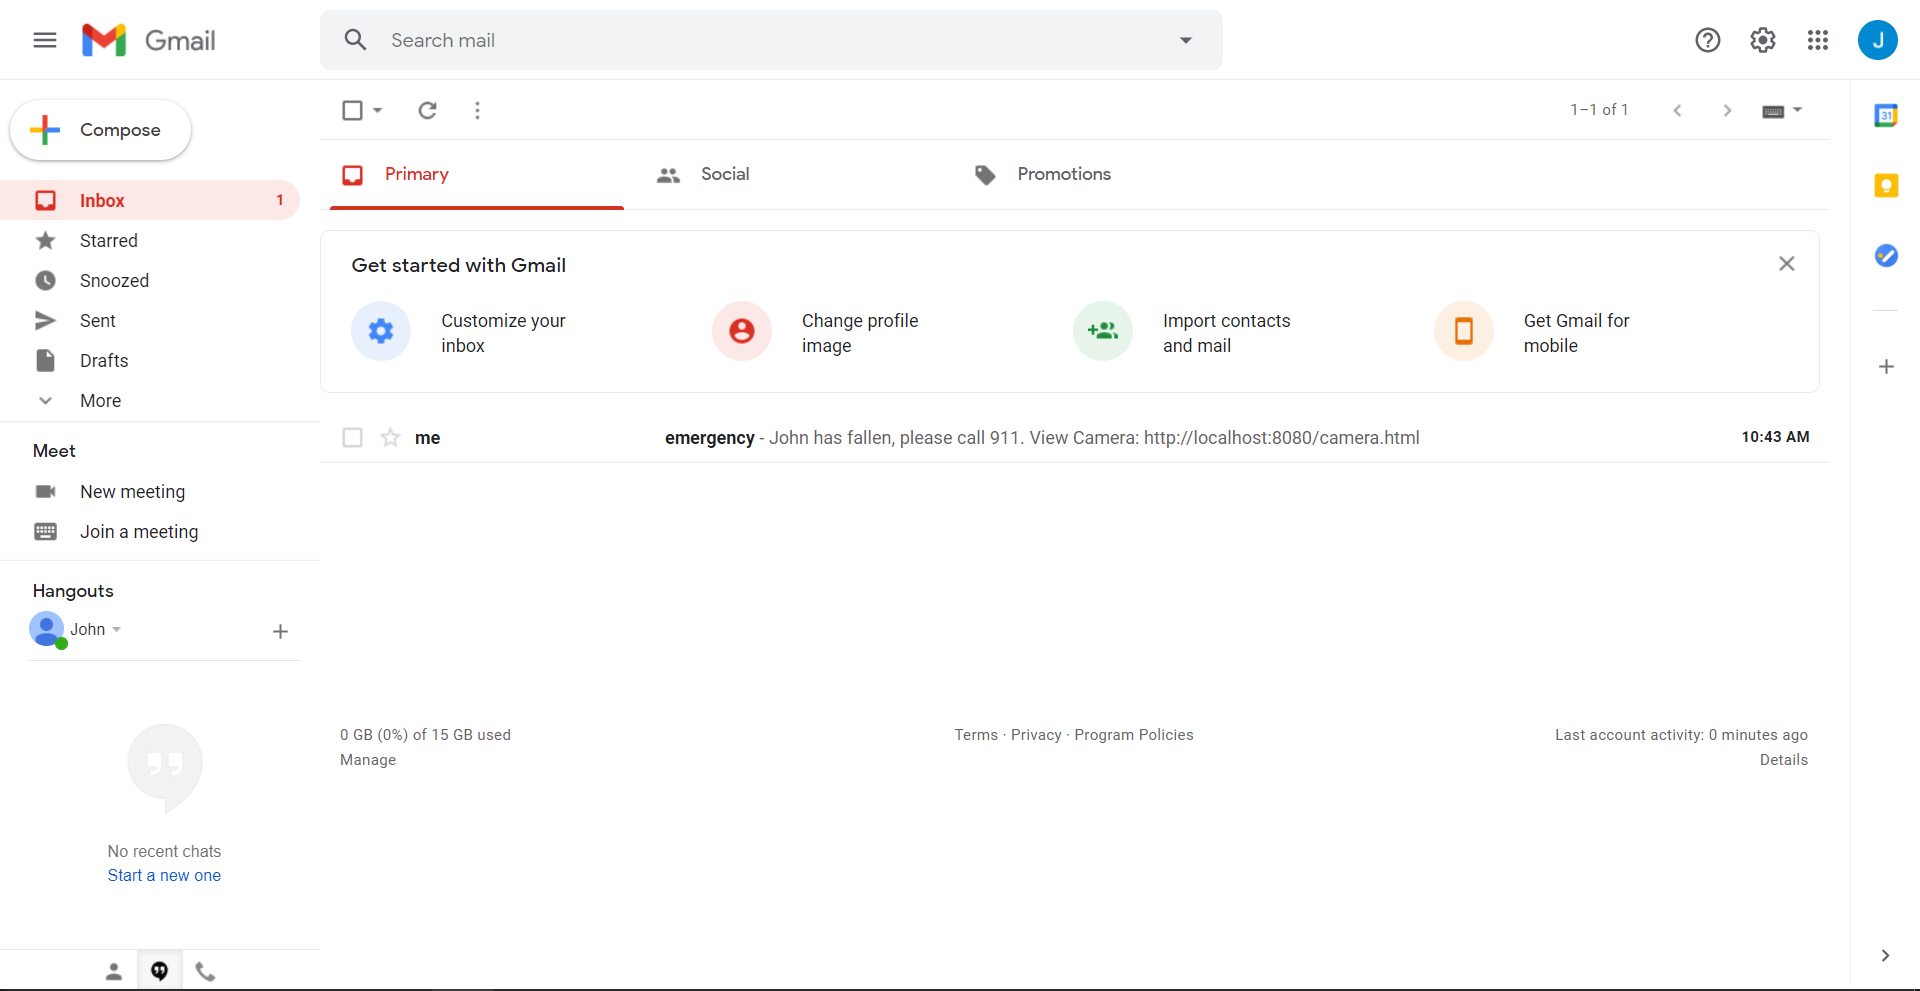
Task: Type in the Search mail field
Action: (x=771, y=40)
